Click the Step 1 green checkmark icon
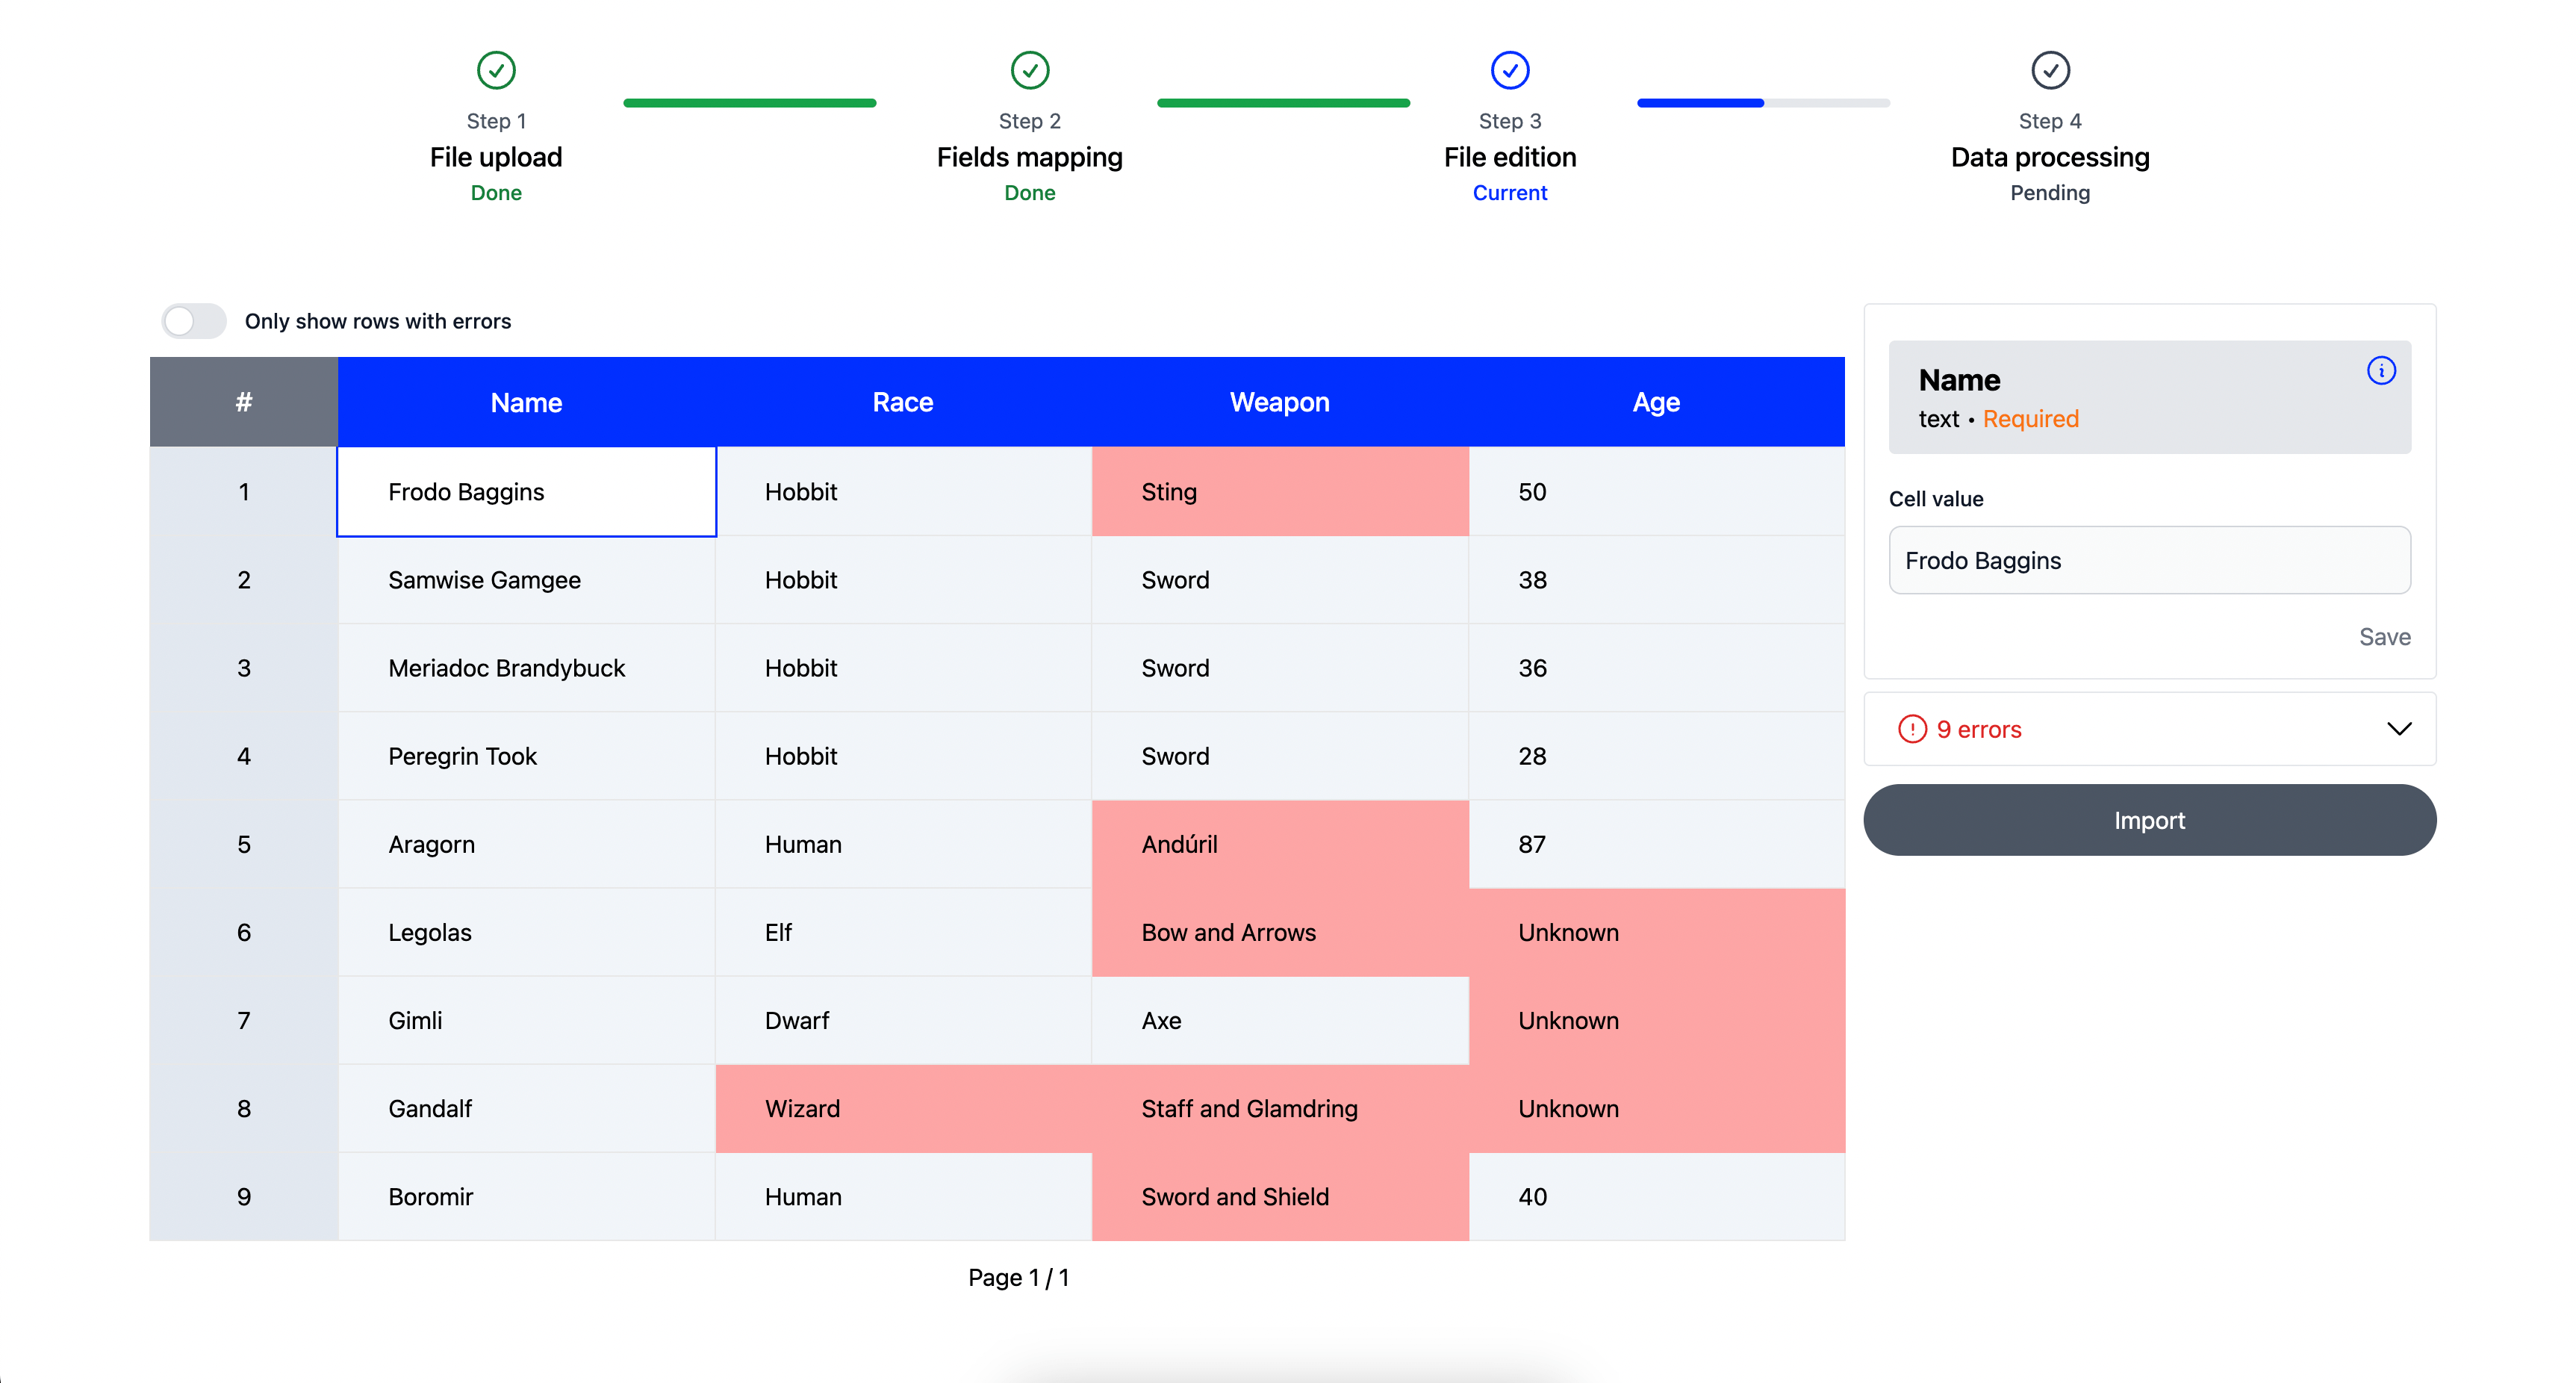The height and width of the screenshot is (1383, 2576). point(496,70)
